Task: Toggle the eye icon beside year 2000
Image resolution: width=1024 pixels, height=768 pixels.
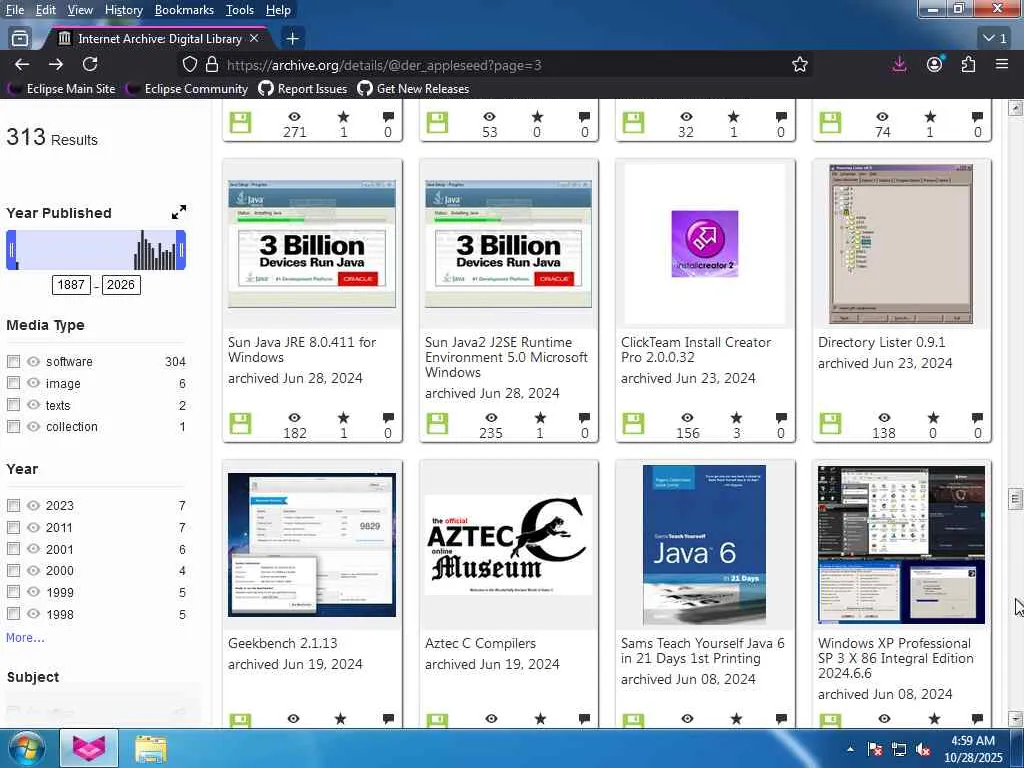Action: point(34,570)
